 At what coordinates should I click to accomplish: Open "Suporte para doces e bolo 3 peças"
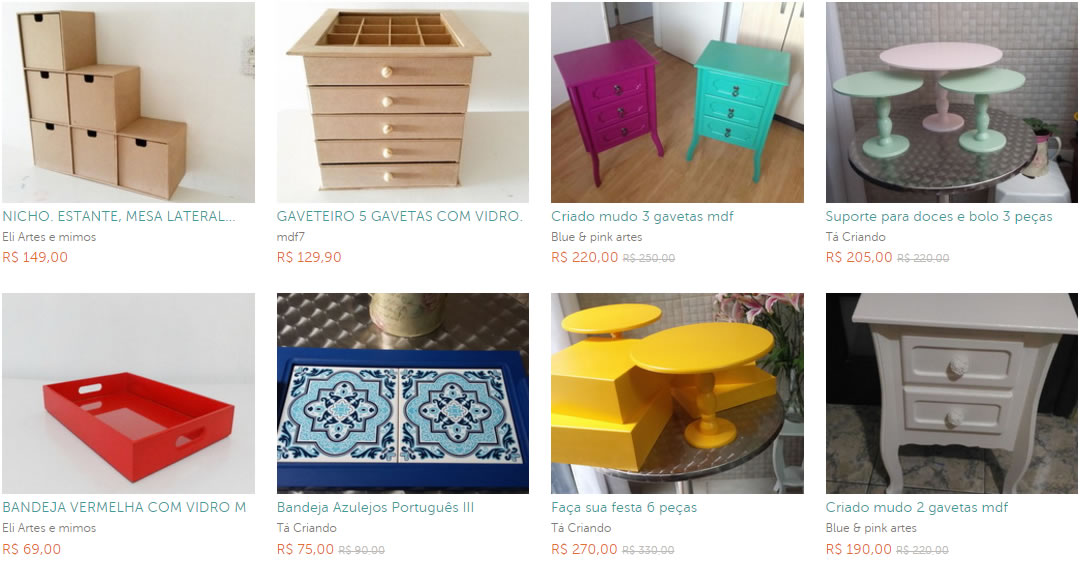(939, 216)
